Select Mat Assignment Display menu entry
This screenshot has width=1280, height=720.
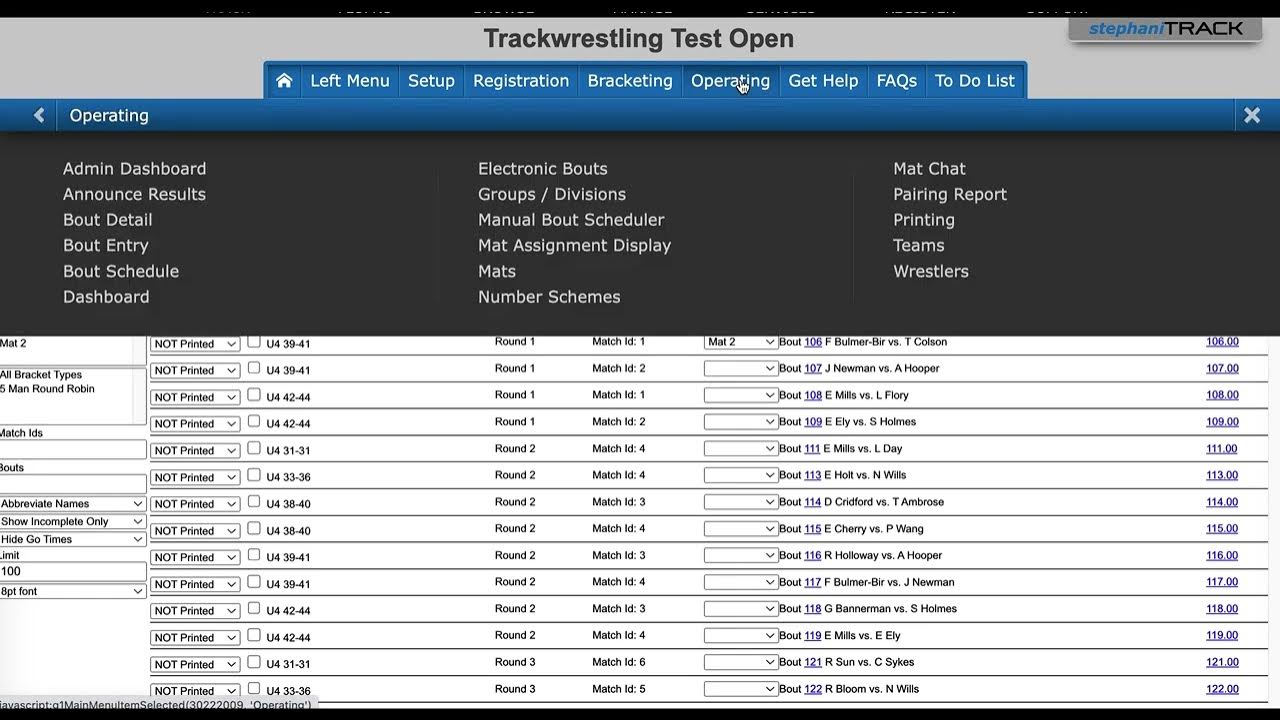pos(574,245)
